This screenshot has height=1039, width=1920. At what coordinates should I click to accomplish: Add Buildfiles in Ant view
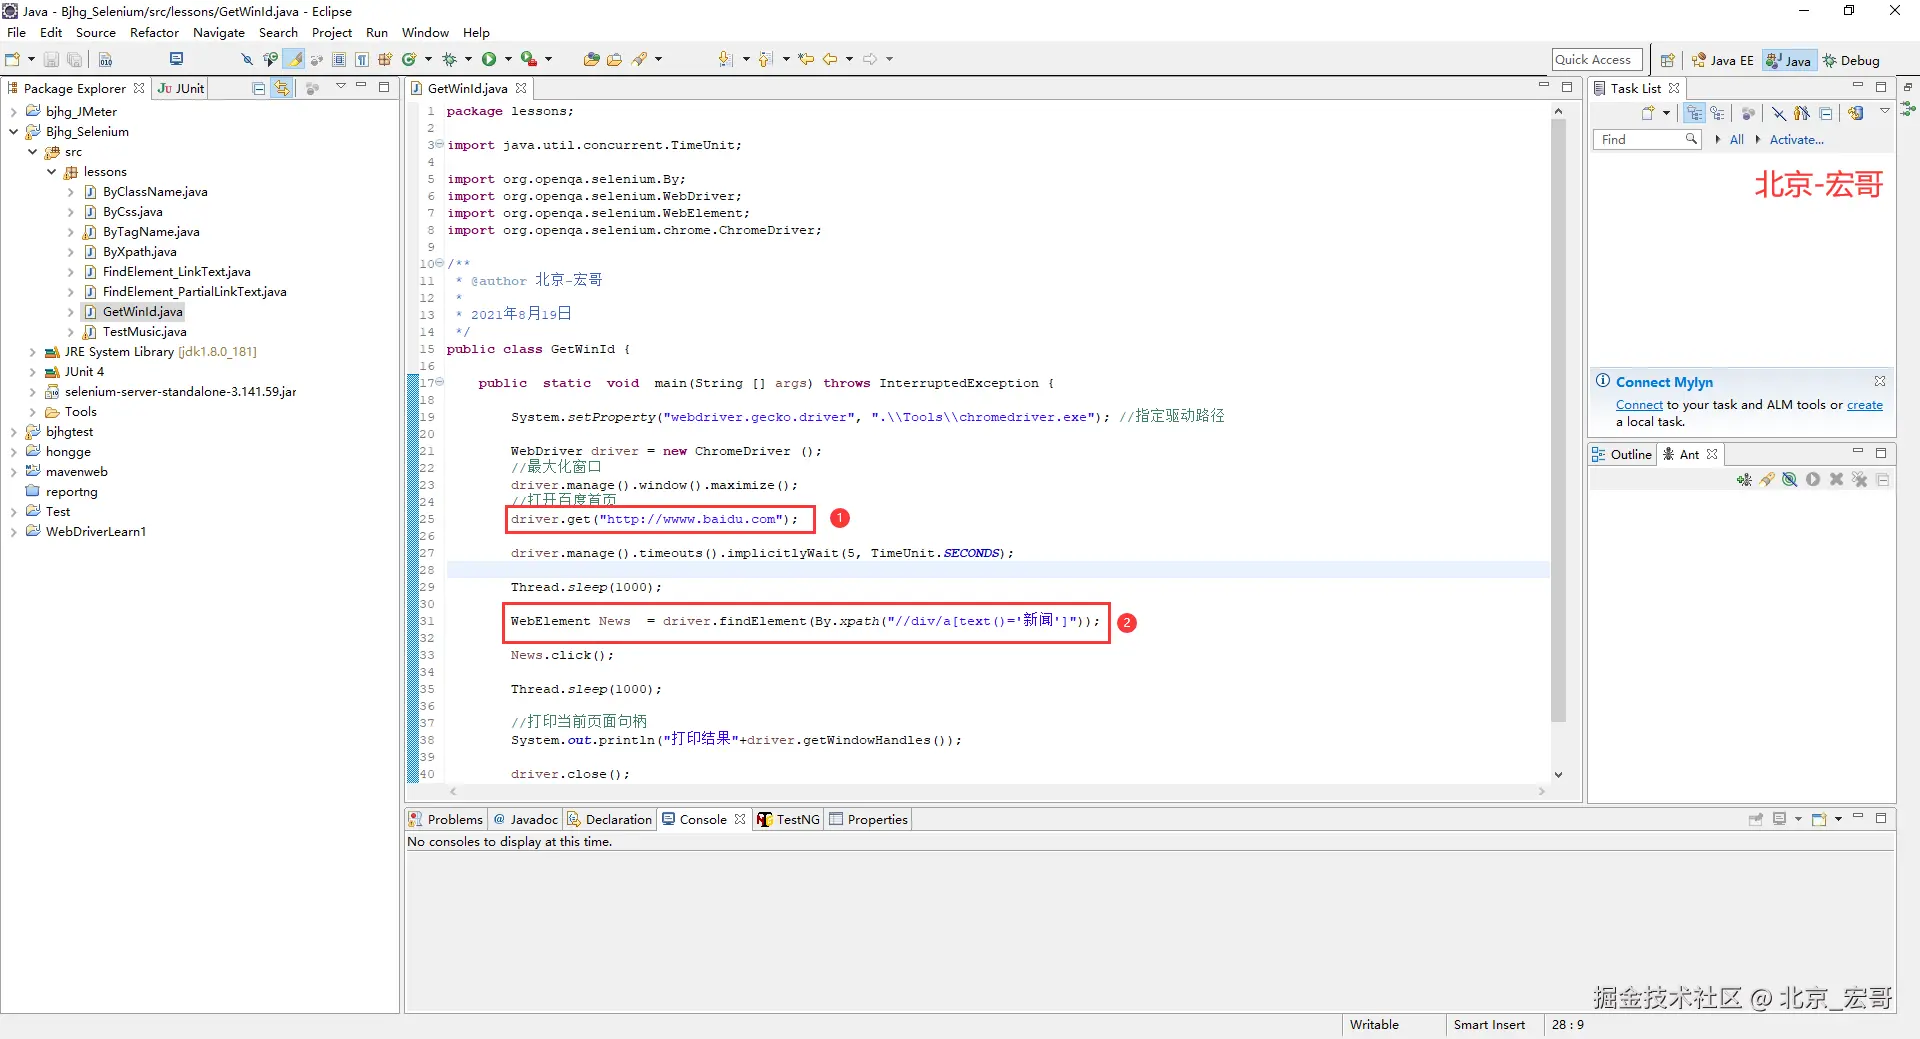click(x=1744, y=480)
